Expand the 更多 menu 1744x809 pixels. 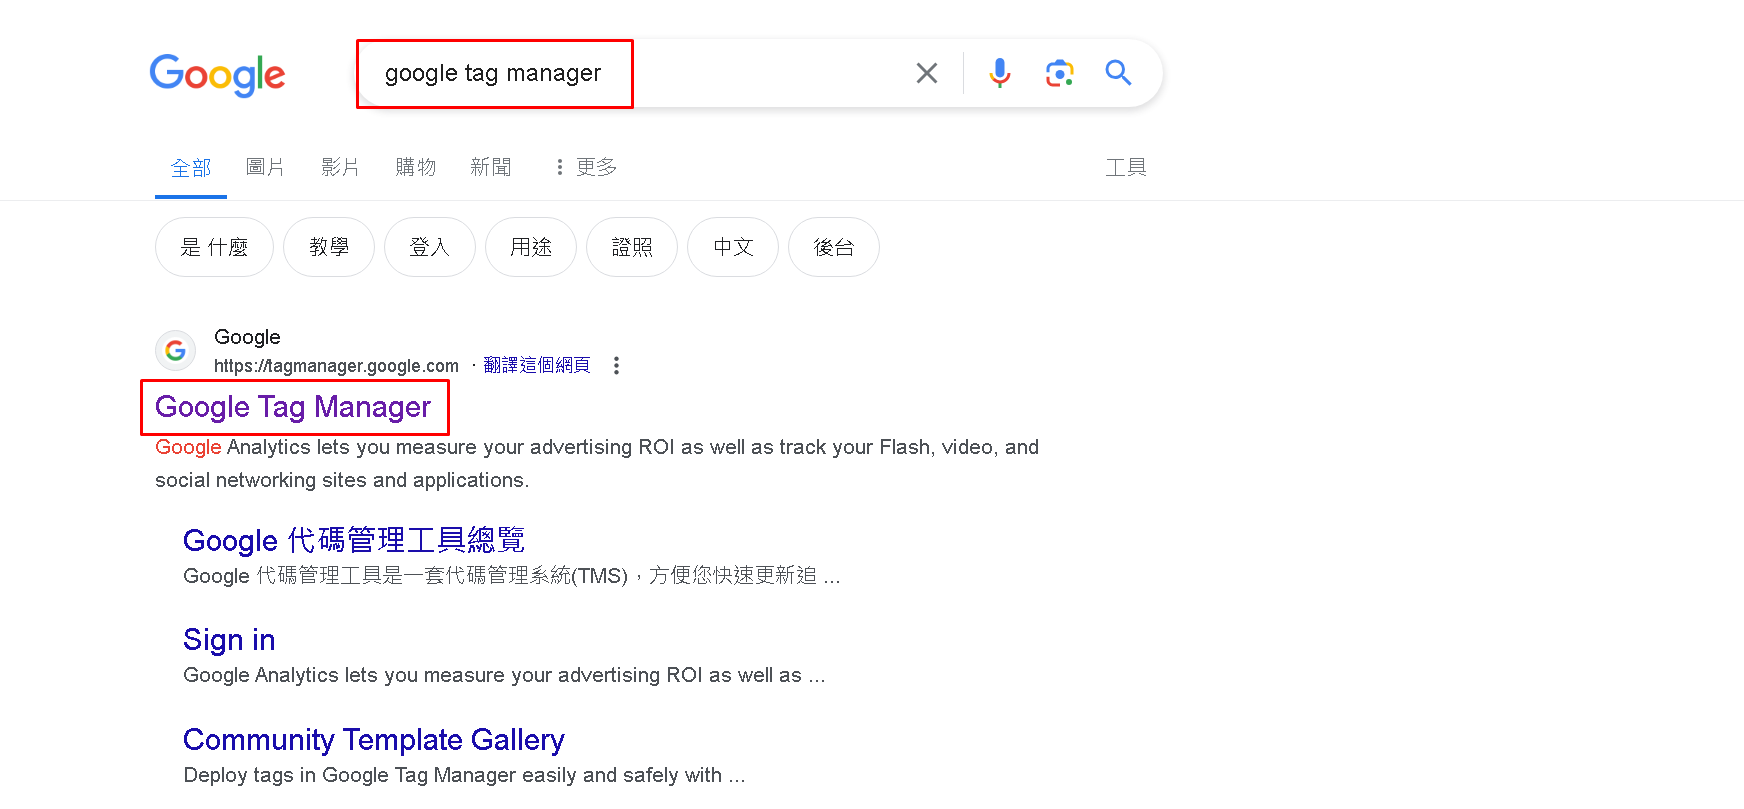(x=586, y=167)
